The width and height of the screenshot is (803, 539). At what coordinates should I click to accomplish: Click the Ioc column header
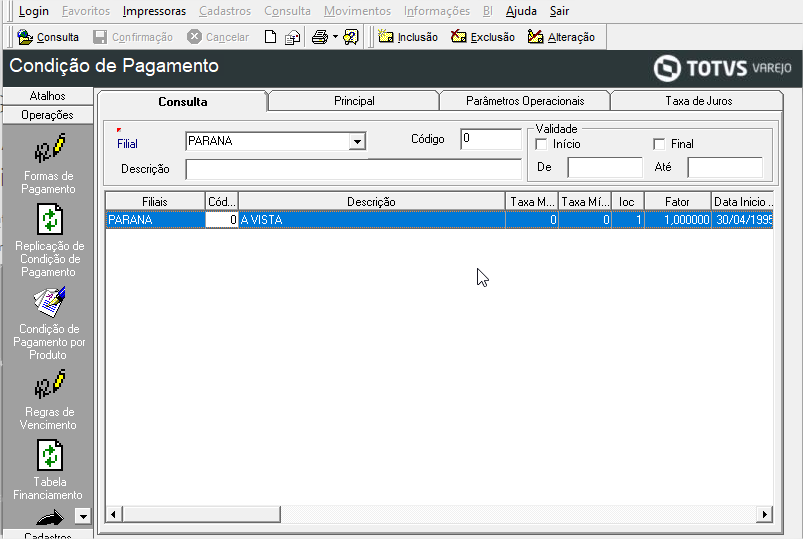[x=627, y=202]
